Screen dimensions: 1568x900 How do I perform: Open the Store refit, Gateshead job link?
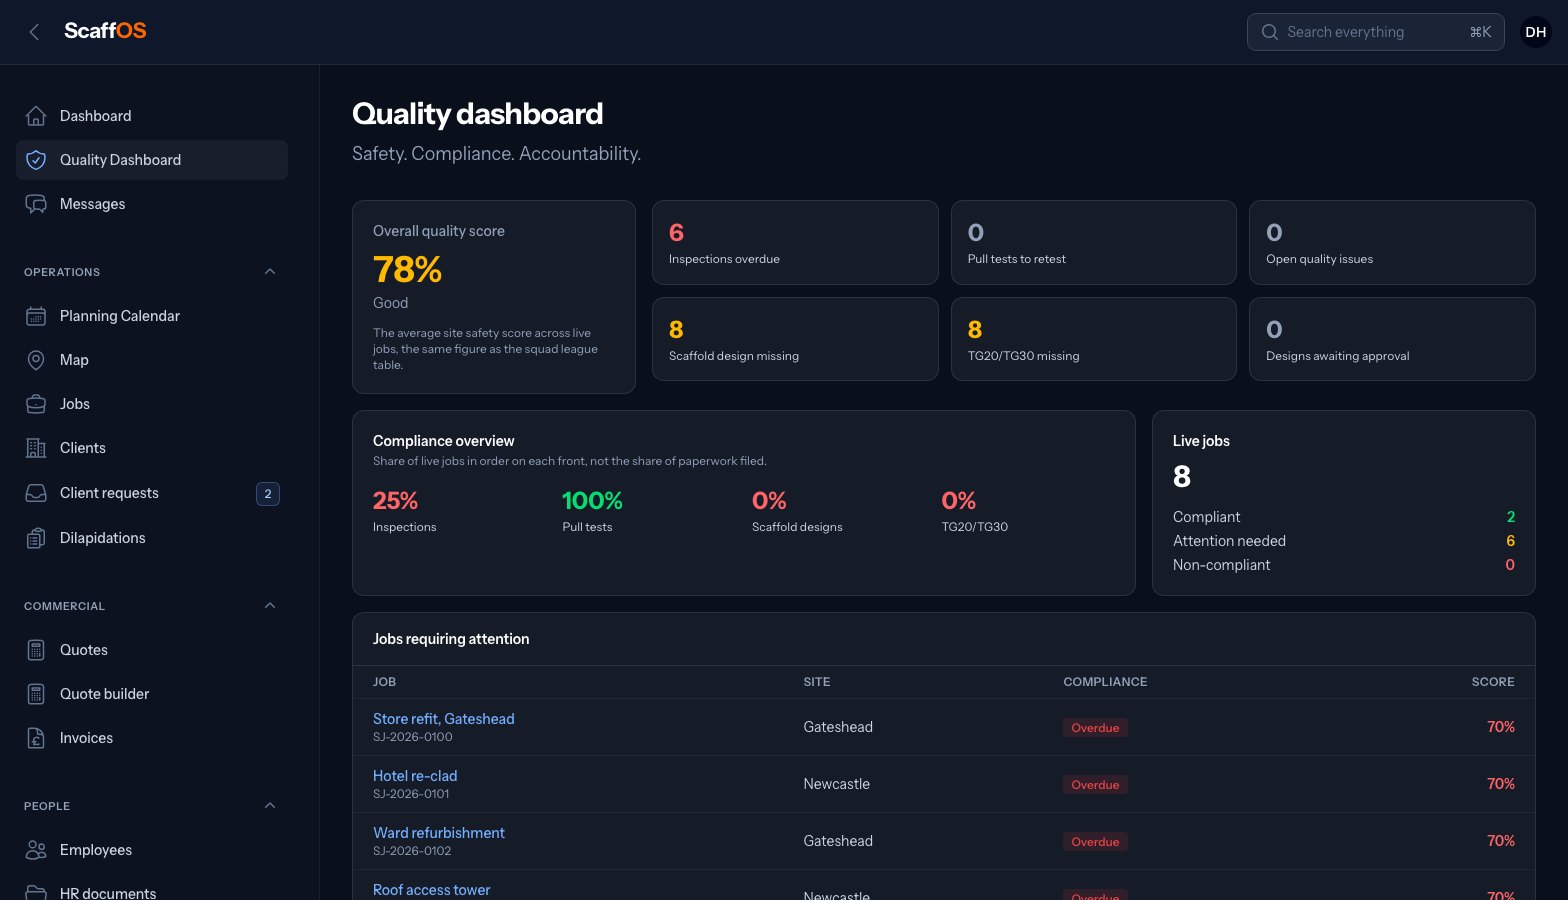[444, 719]
